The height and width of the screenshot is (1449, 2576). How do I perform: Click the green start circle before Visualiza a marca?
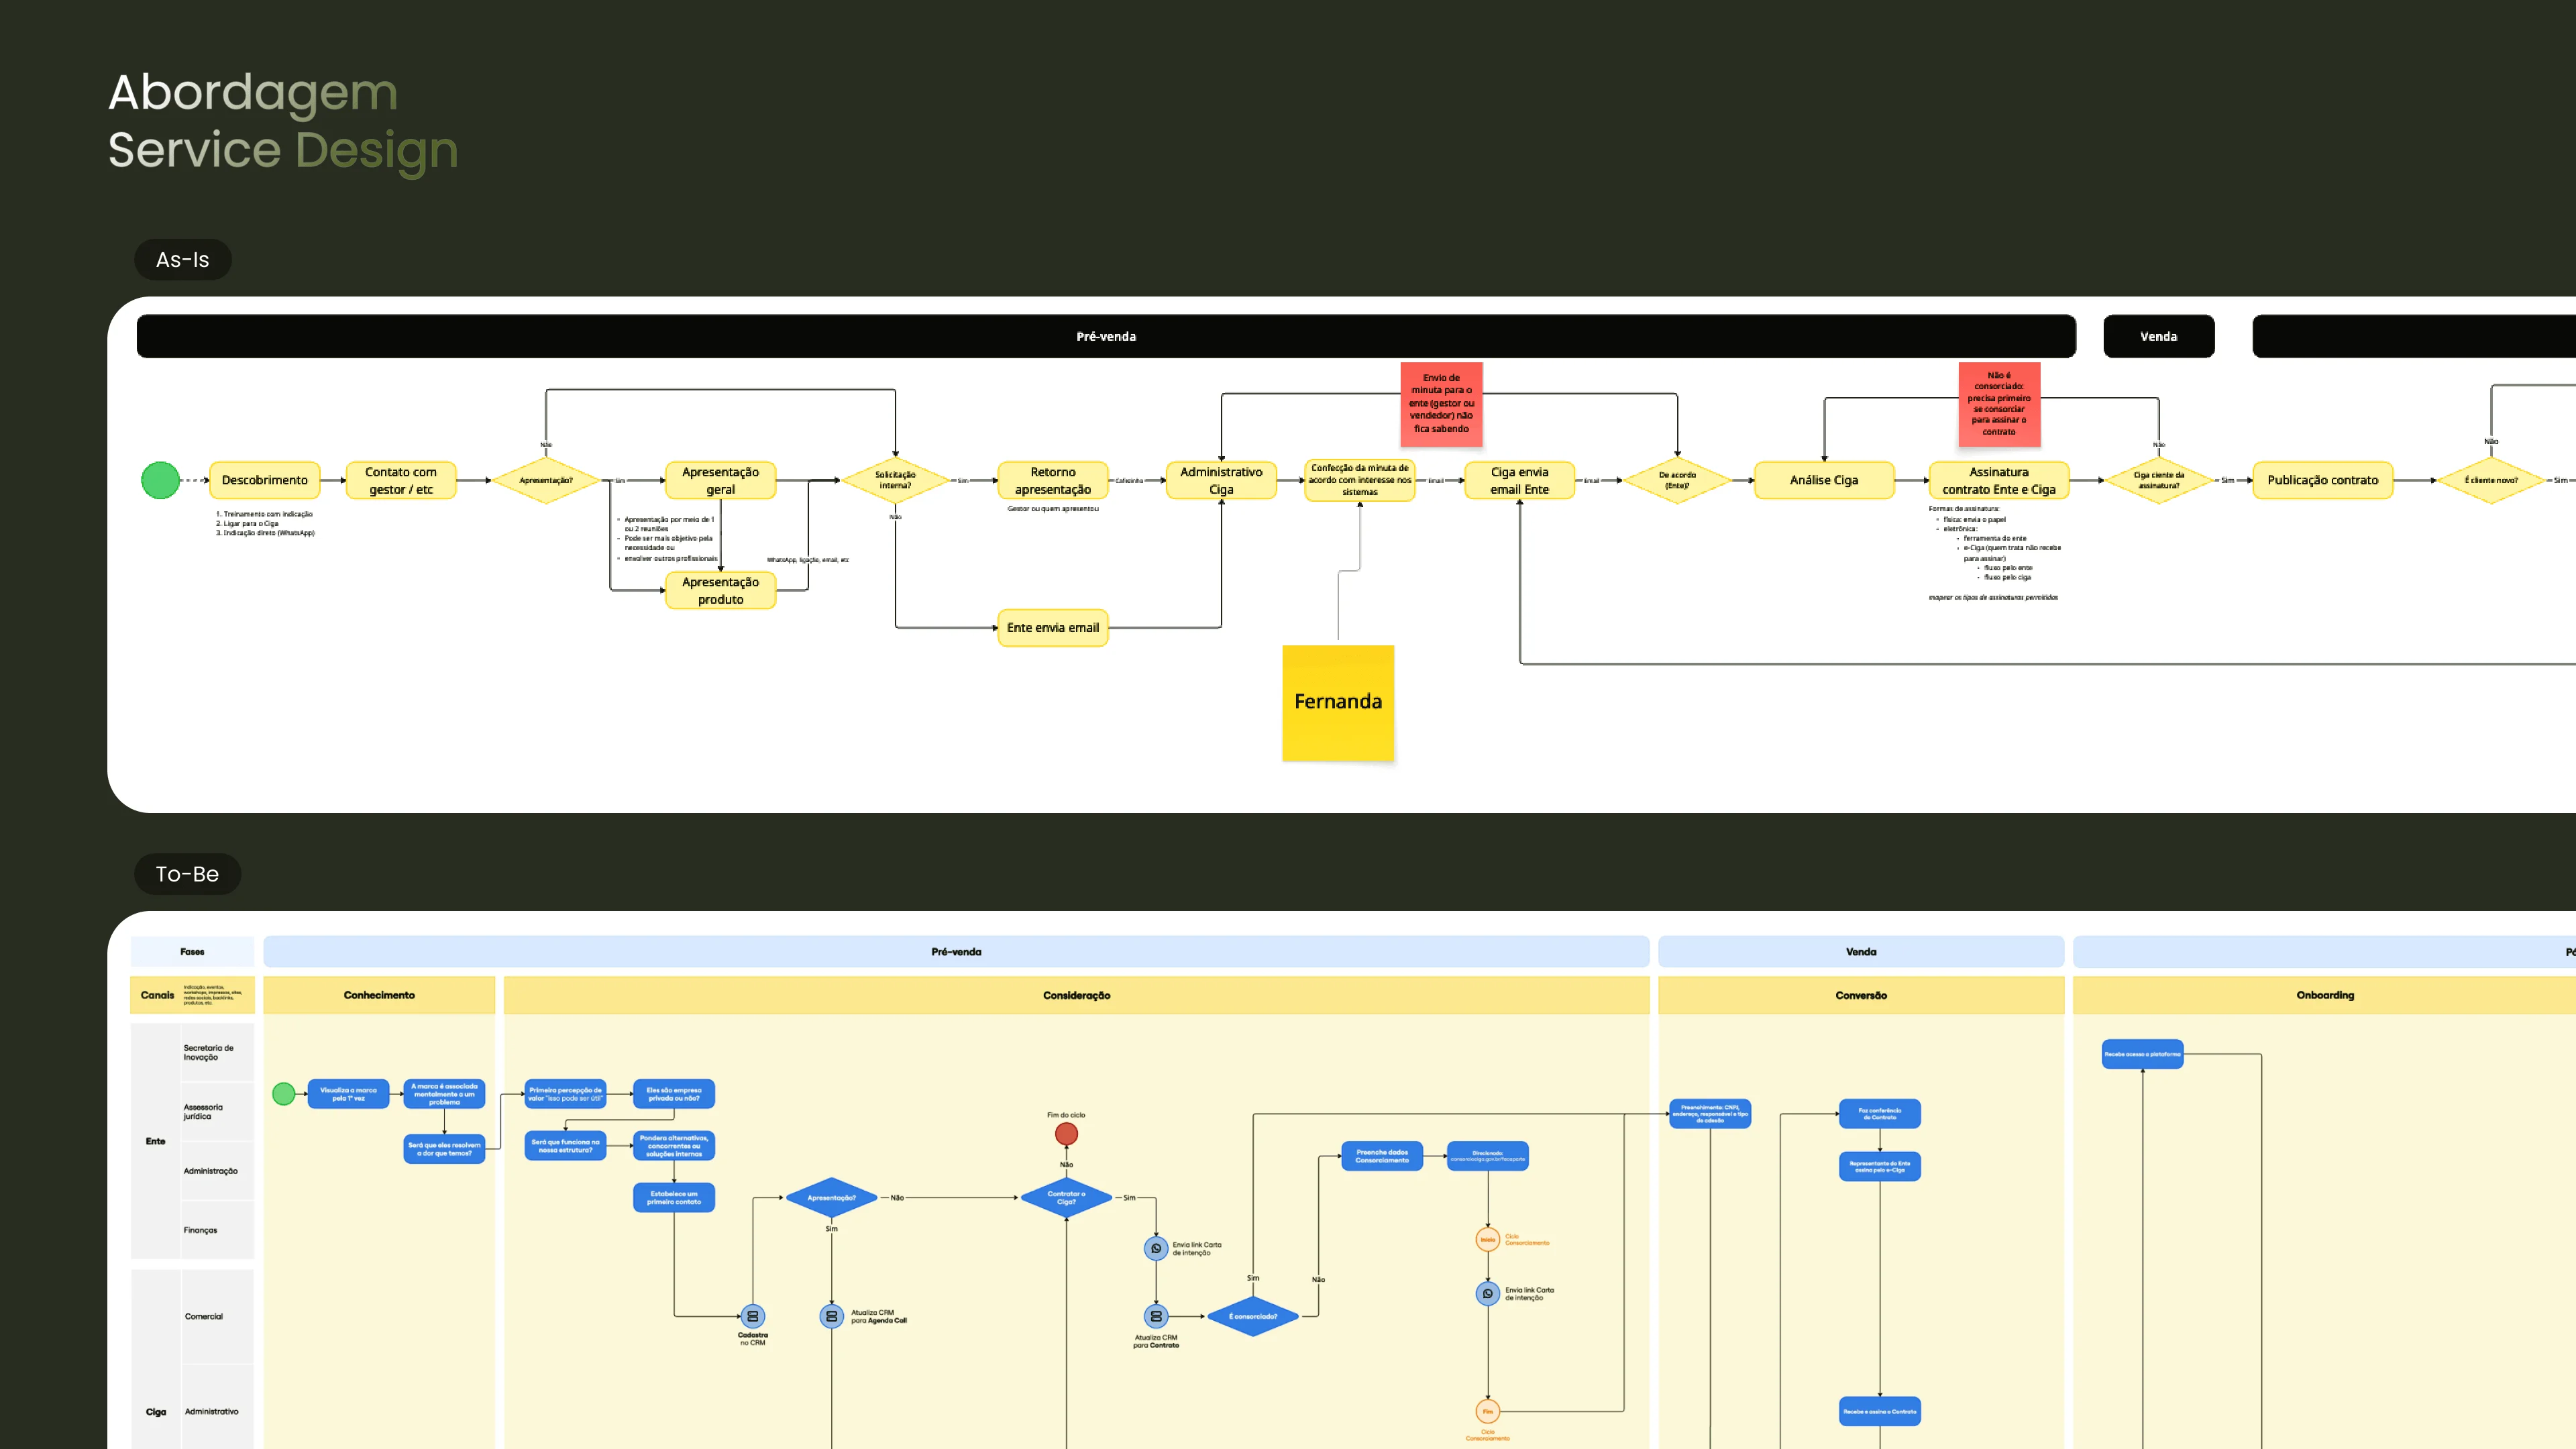click(284, 1094)
